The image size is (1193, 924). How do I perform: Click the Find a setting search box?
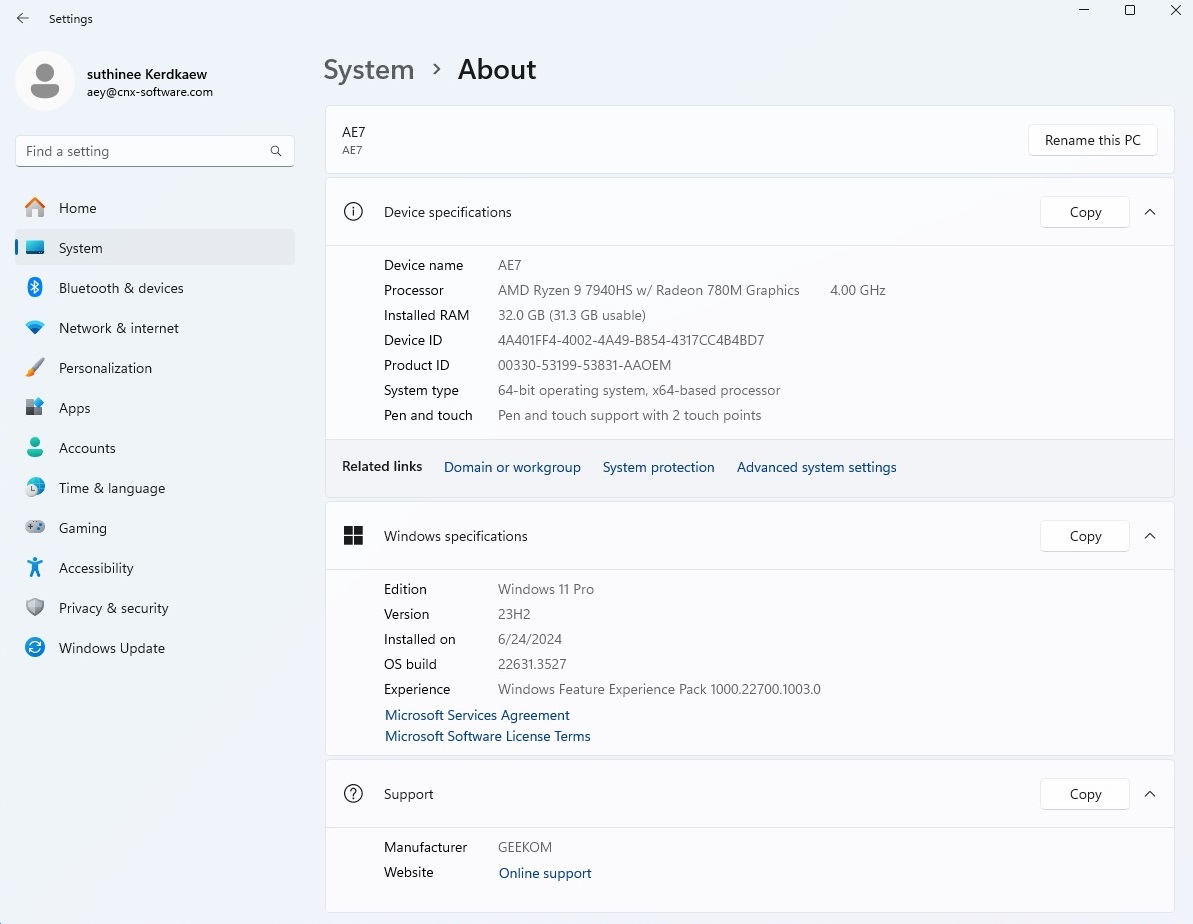coord(154,151)
